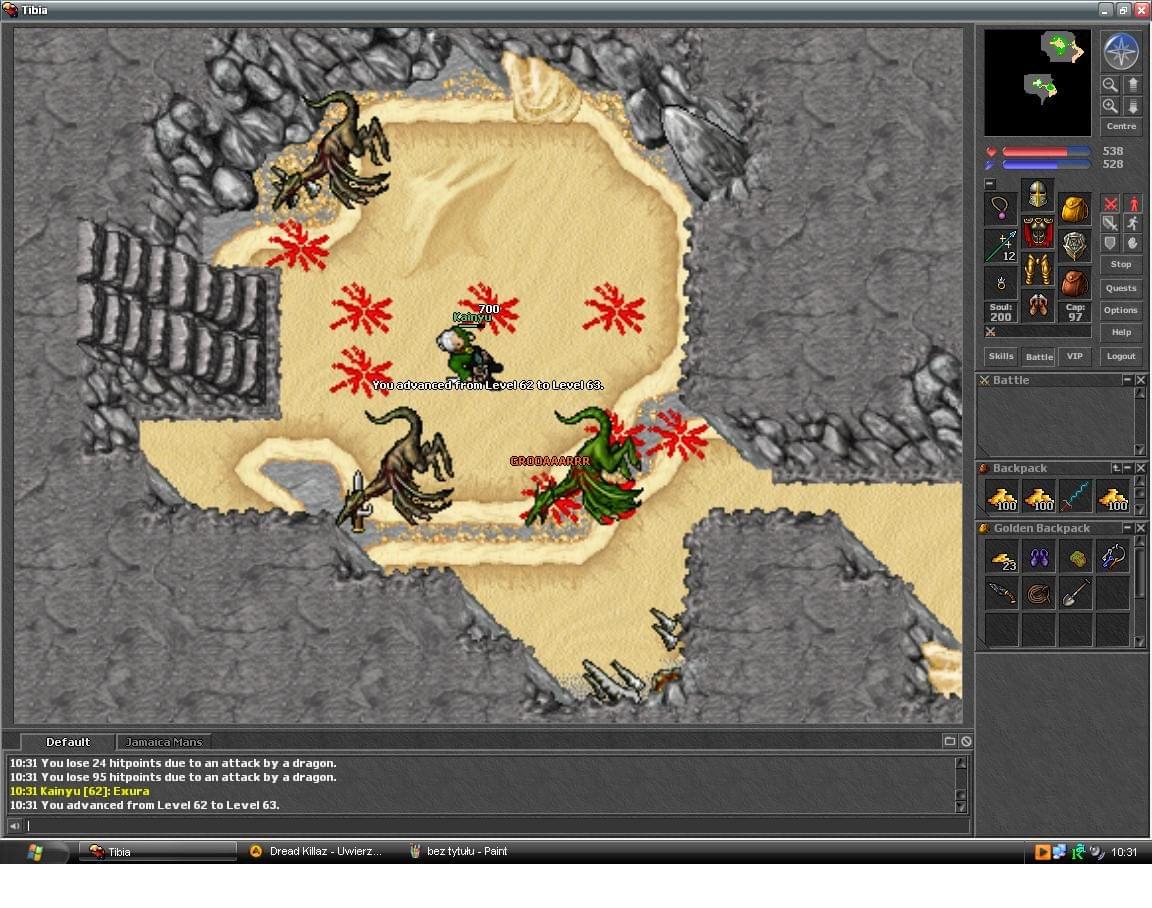Select the blue wand in Backpack
Viewport: 1152px width, 908px height.
(x=1076, y=497)
